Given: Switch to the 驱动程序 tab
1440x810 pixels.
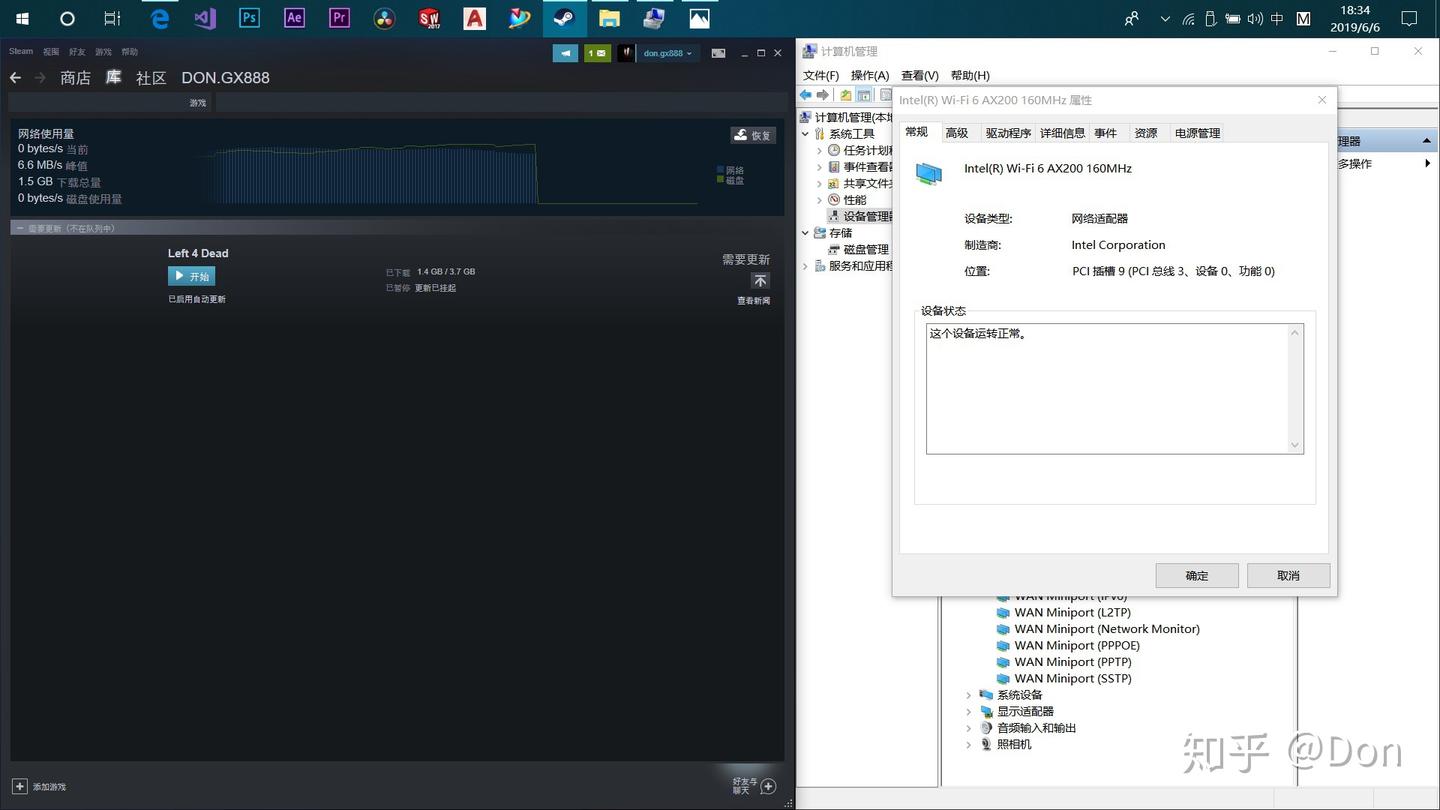Looking at the screenshot, I should (1008, 133).
